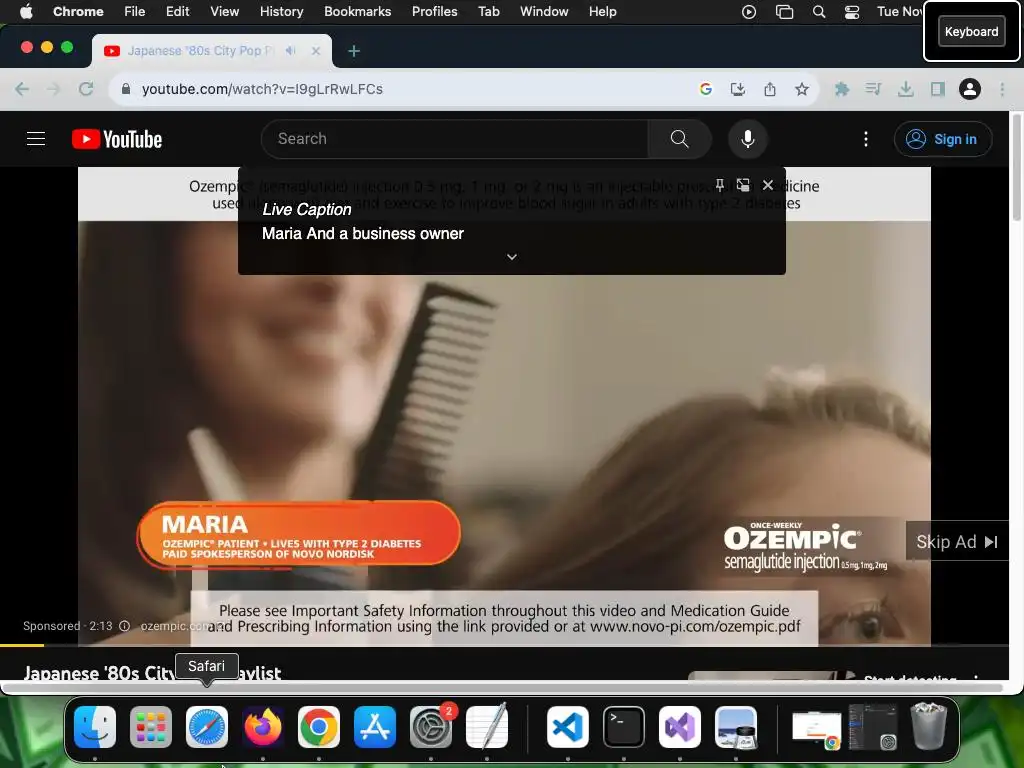Open the media control playlist icon
Image resolution: width=1024 pixels, height=768 pixels.
[874, 89]
